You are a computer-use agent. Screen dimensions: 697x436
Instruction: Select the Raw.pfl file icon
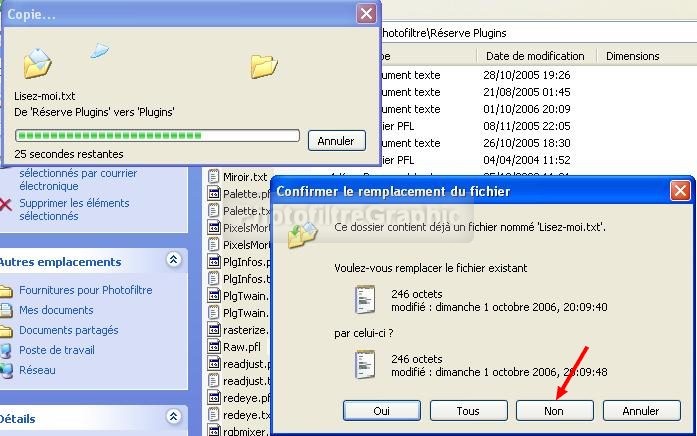tap(214, 347)
